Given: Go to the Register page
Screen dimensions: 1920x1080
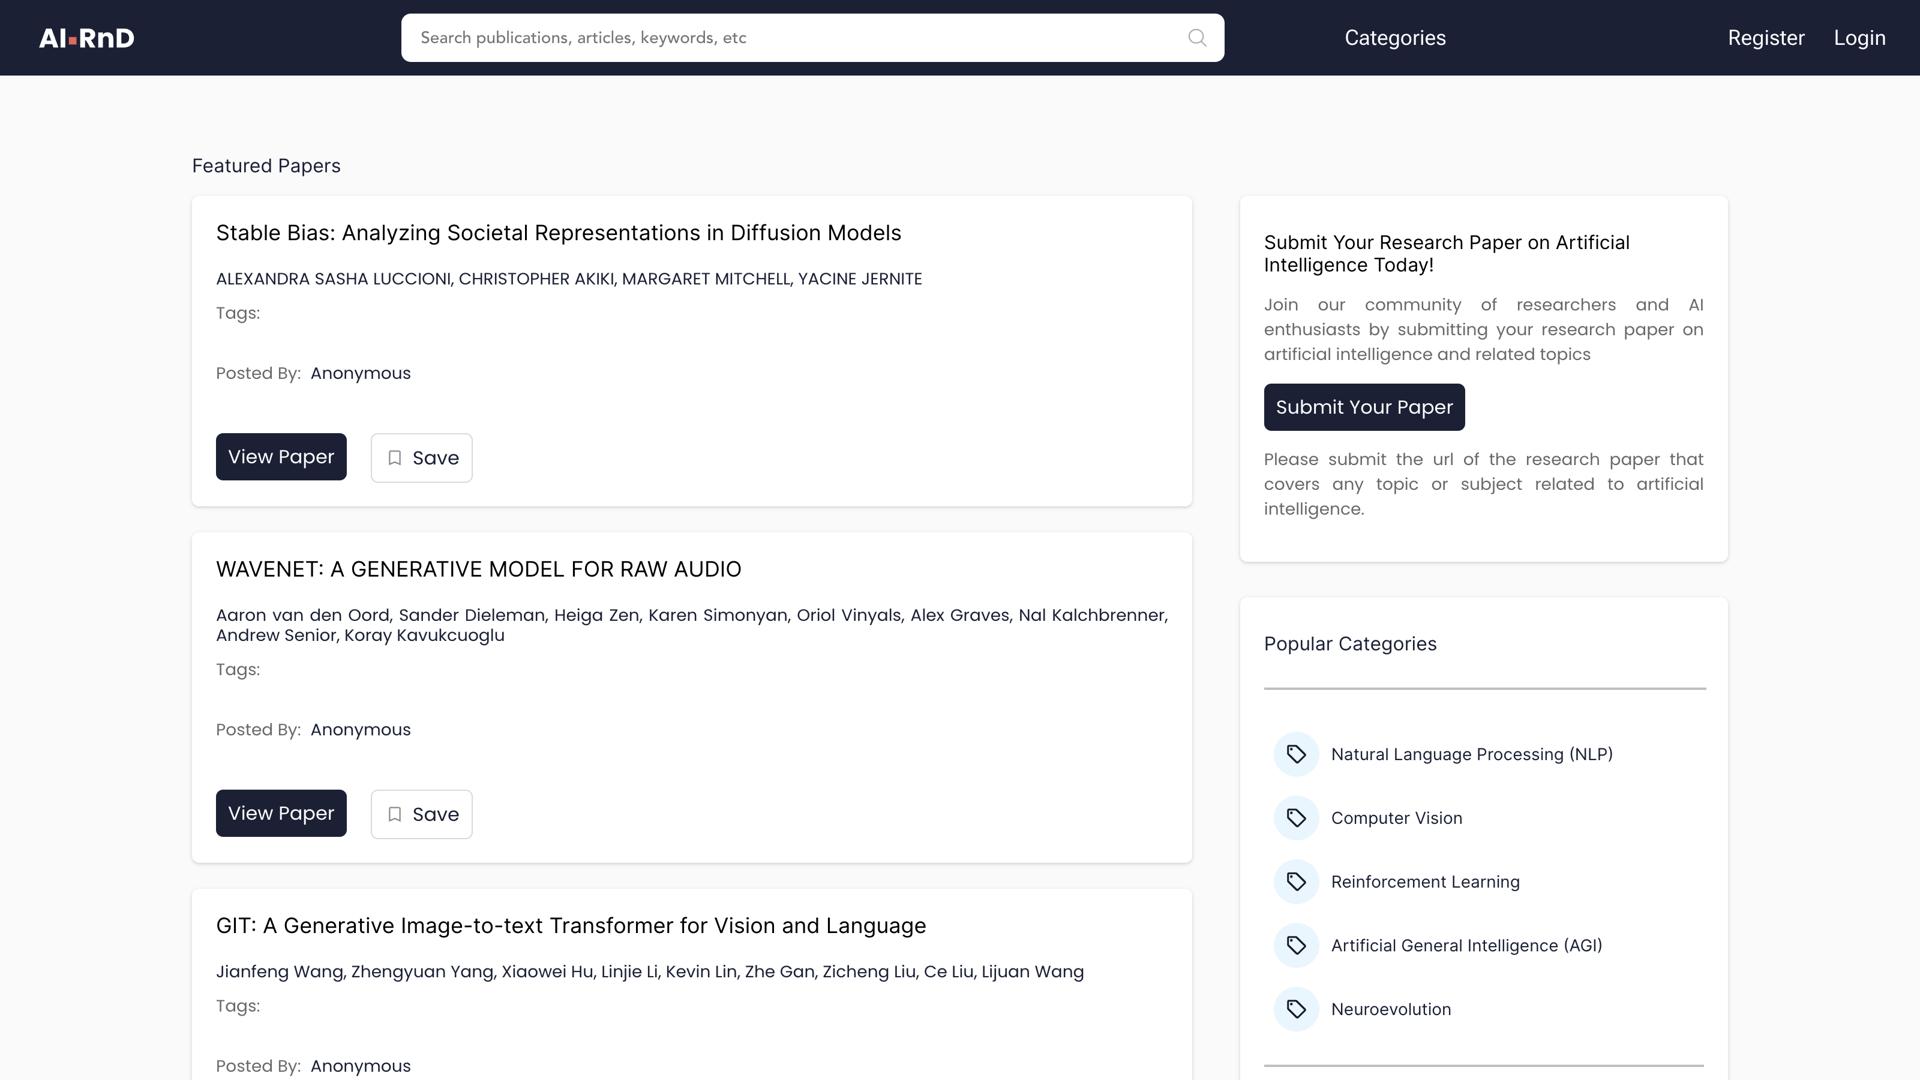Looking at the screenshot, I should click(1765, 38).
